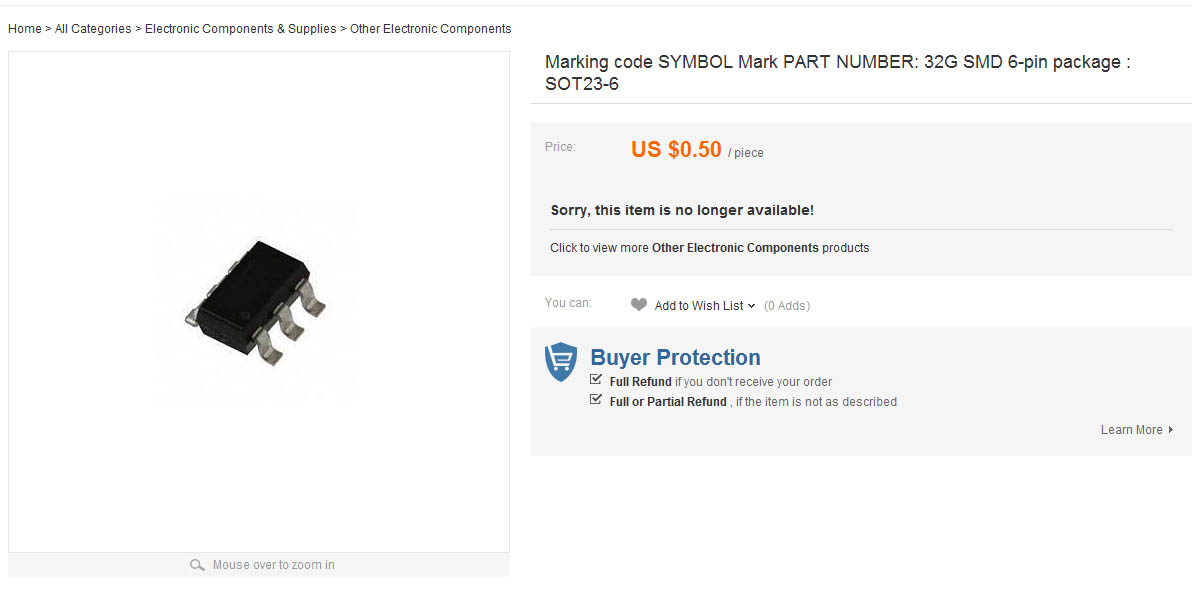Select the Other Electronic Components breadcrumb at top
The width and height of the screenshot is (1192, 592).
coord(430,29)
